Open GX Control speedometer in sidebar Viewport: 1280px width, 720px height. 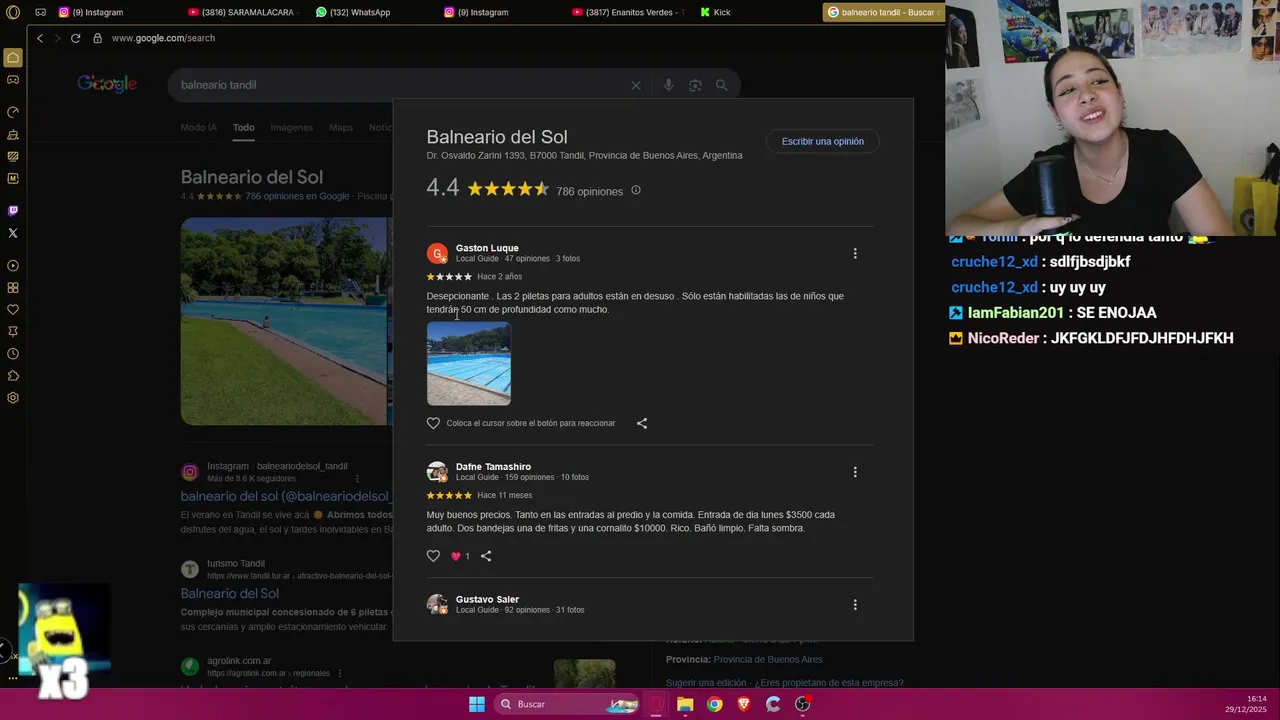pyautogui.click(x=13, y=112)
